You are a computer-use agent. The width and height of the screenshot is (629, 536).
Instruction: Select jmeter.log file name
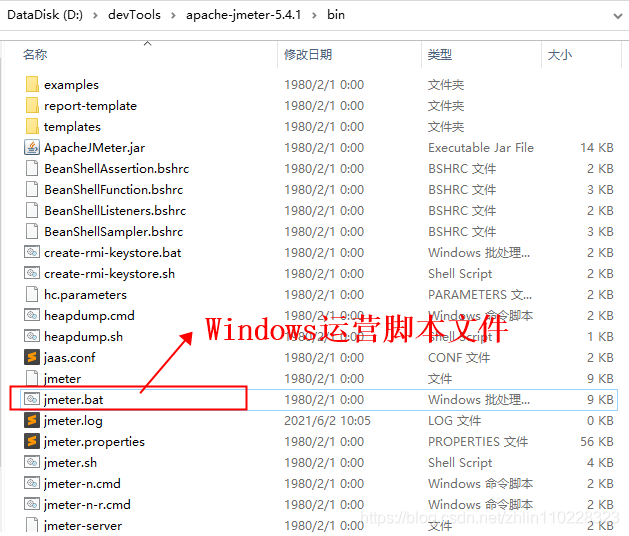point(73,420)
